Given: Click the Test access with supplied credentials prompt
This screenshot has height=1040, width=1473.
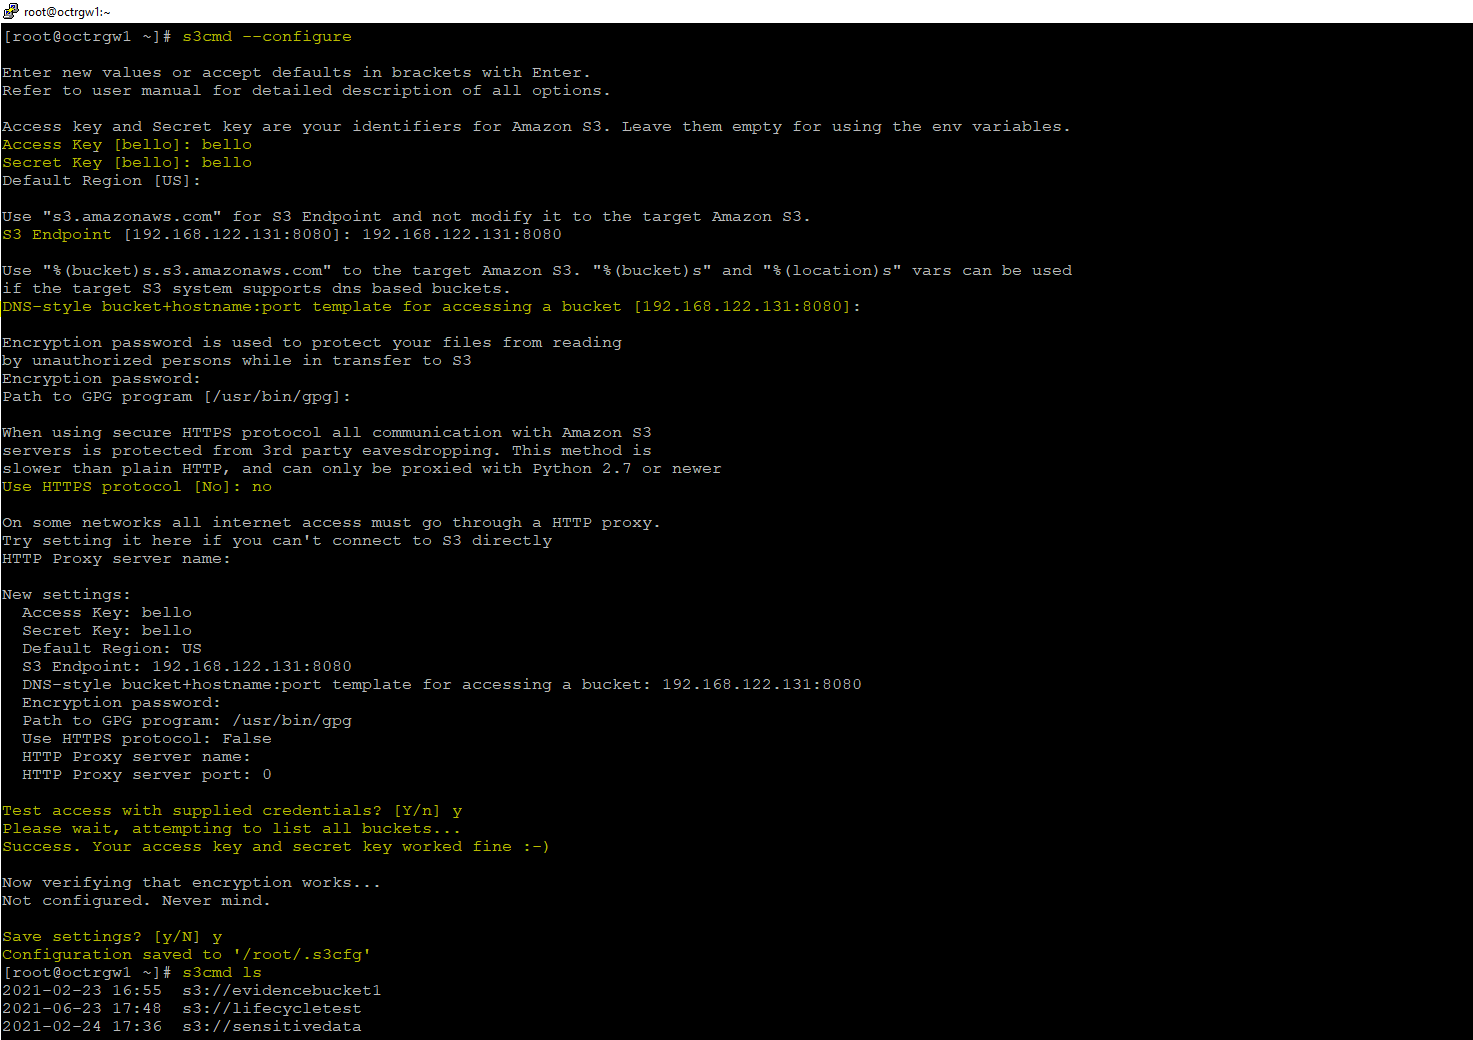Looking at the screenshot, I should pos(230,810).
